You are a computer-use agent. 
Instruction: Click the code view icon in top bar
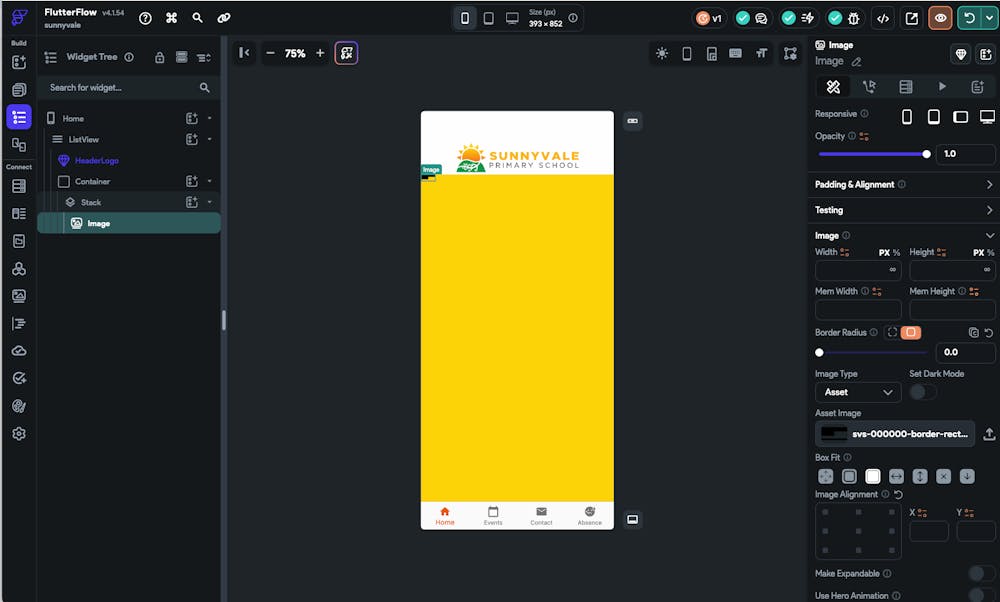click(x=882, y=18)
